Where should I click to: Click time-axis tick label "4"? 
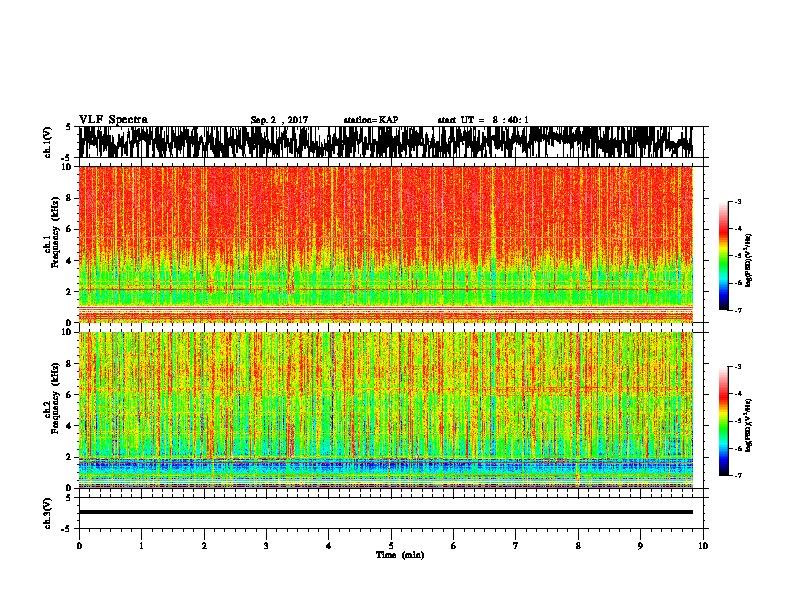(329, 546)
